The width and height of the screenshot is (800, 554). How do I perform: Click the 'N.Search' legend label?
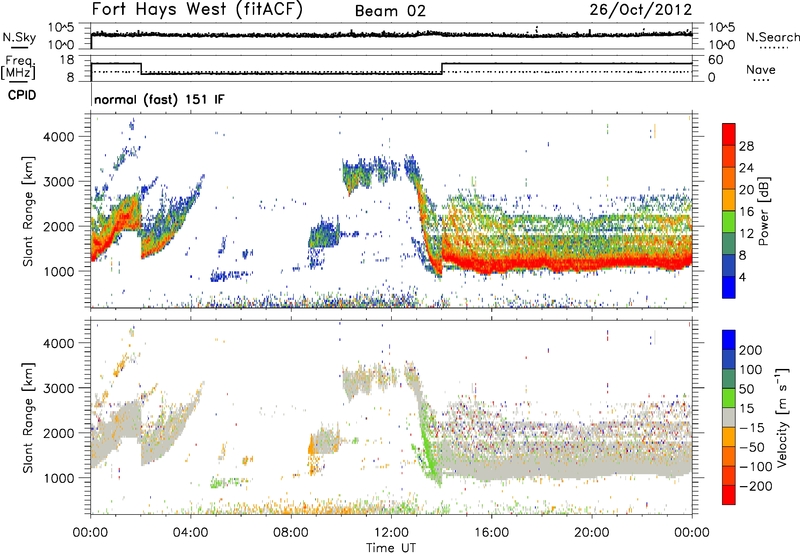click(772, 37)
